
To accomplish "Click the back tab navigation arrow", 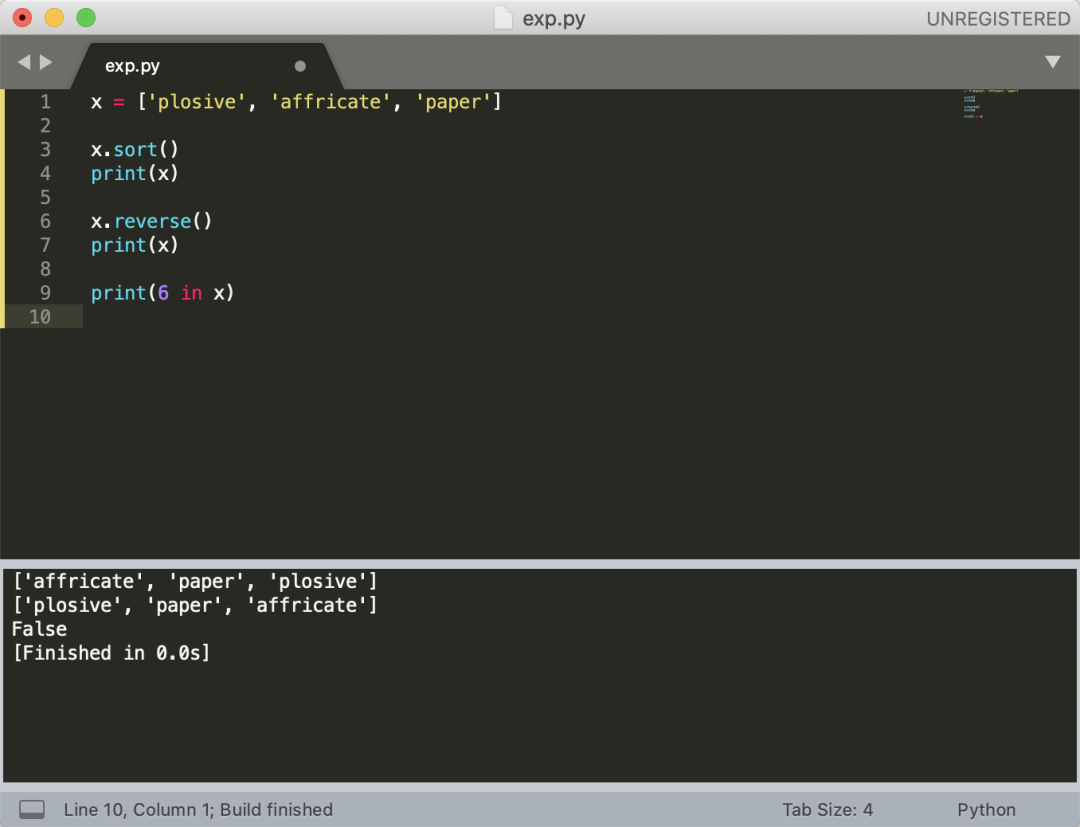I will [x=24, y=62].
